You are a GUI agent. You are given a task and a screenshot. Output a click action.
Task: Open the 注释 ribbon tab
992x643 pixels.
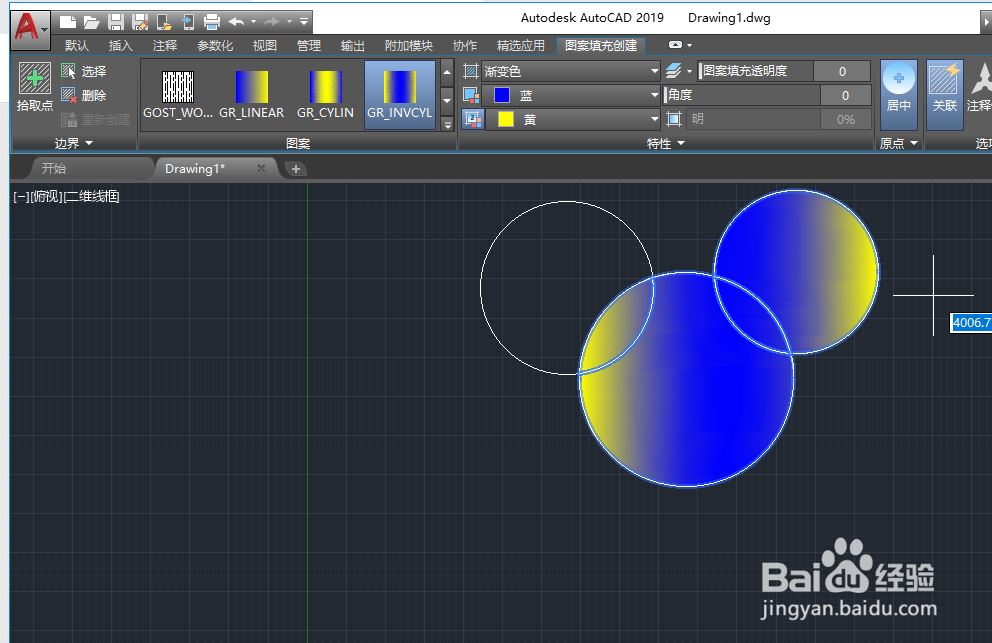[x=164, y=46]
